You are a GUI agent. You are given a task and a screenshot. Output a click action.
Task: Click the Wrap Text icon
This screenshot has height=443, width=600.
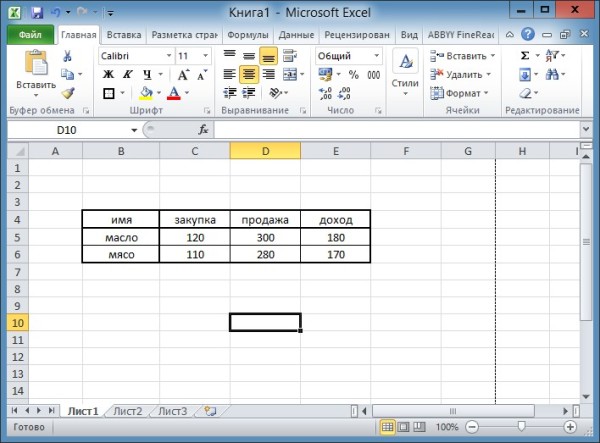coord(290,56)
